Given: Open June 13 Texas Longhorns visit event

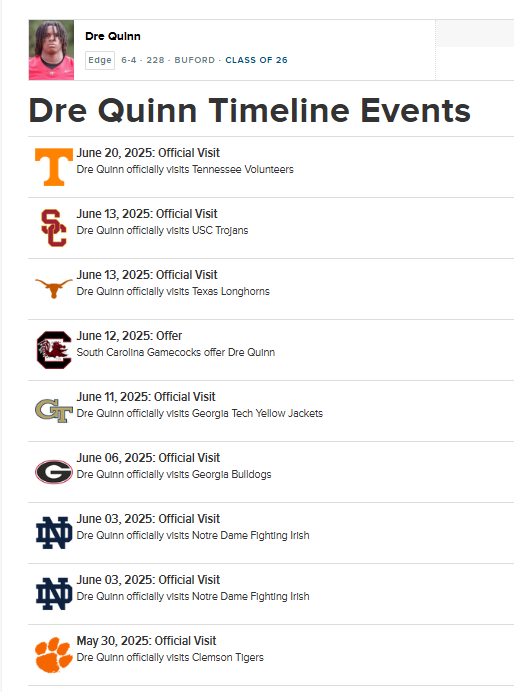Looking at the screenshot, I should click(271, 289).
